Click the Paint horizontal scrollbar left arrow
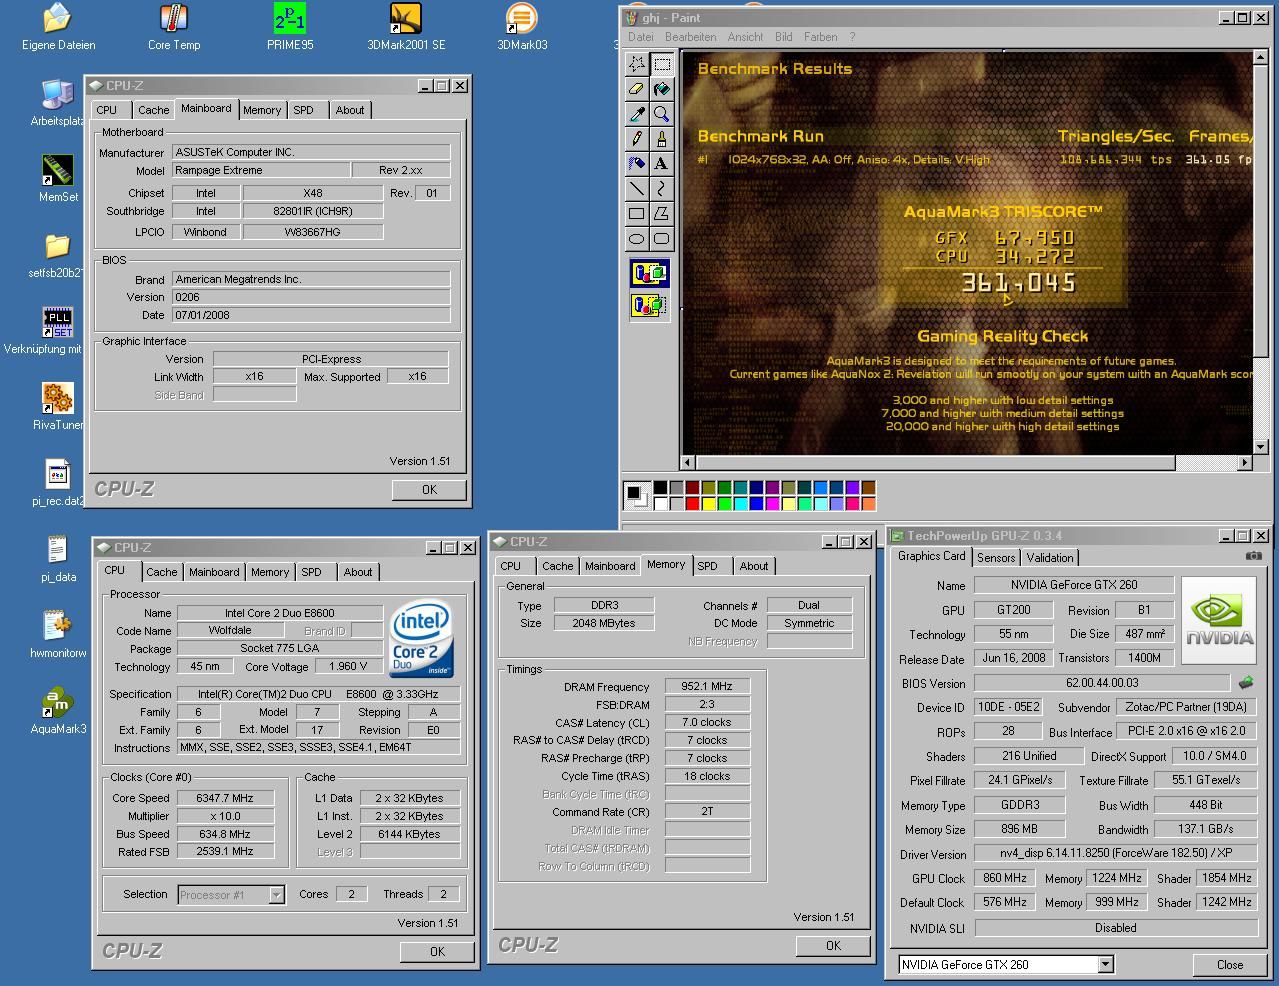 point(688,462)
